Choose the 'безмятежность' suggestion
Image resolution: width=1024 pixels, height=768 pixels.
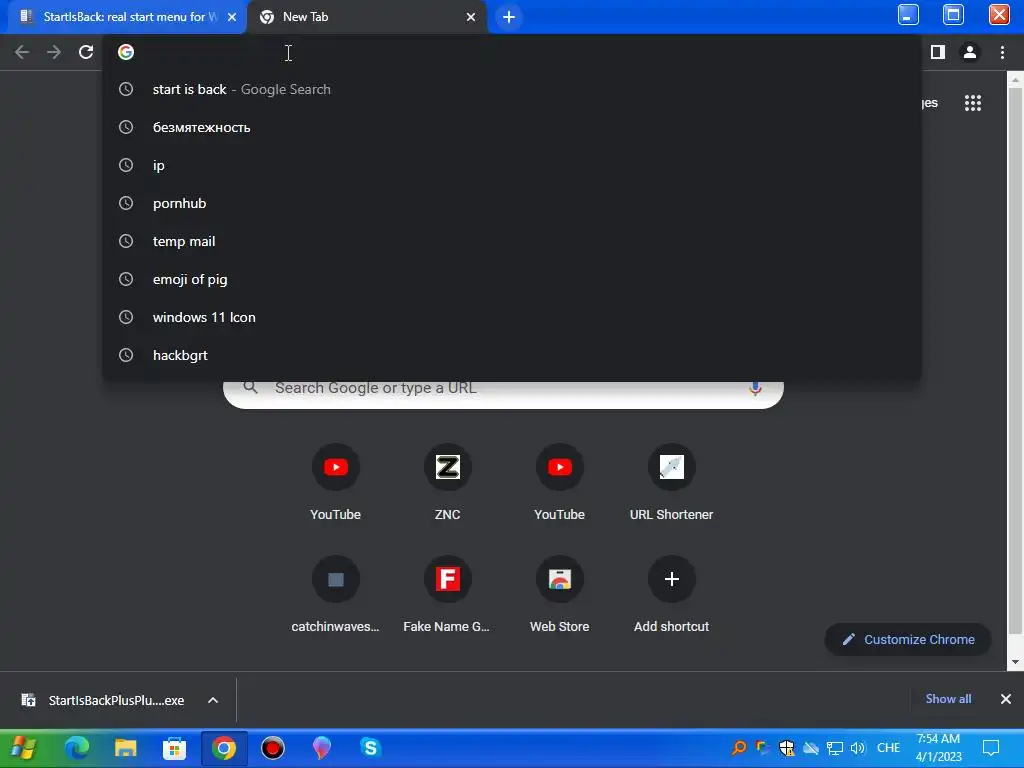(x=511, y=127)
